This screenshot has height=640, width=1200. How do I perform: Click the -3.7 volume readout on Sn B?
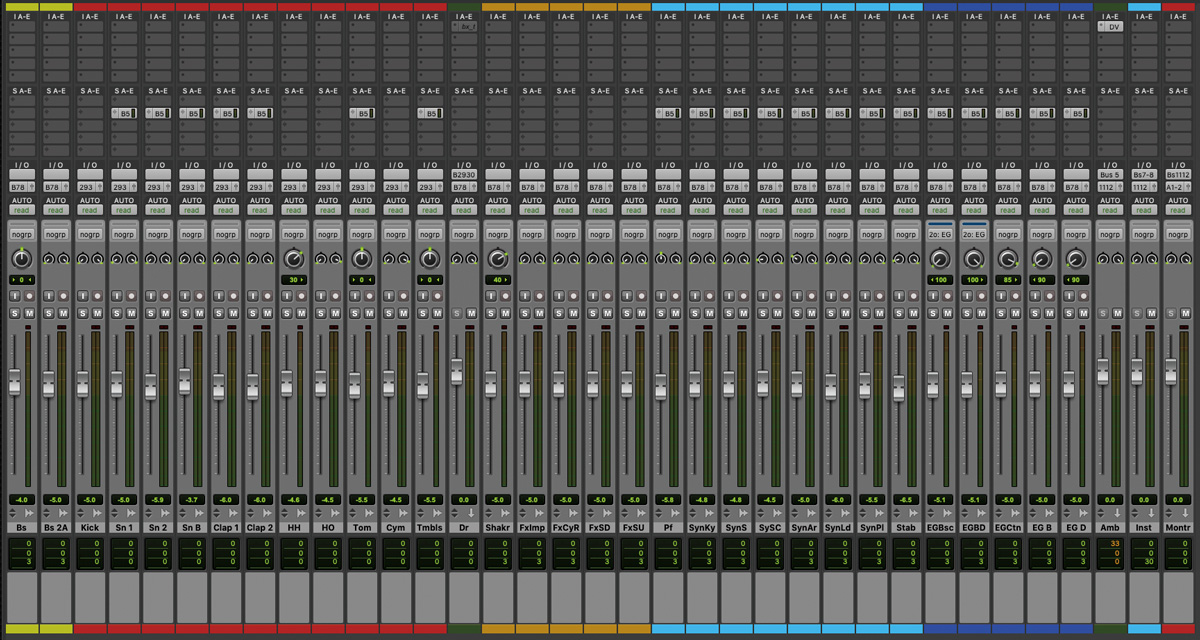pos(192,499)
